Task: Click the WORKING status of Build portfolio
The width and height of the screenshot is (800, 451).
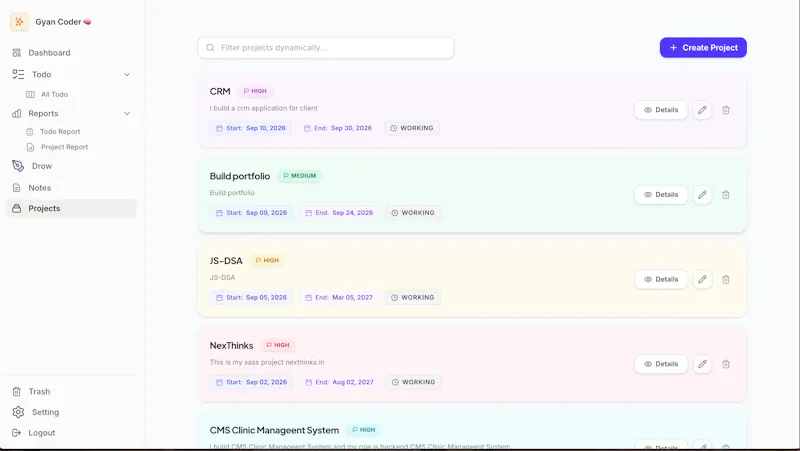Action: (413, 213)
